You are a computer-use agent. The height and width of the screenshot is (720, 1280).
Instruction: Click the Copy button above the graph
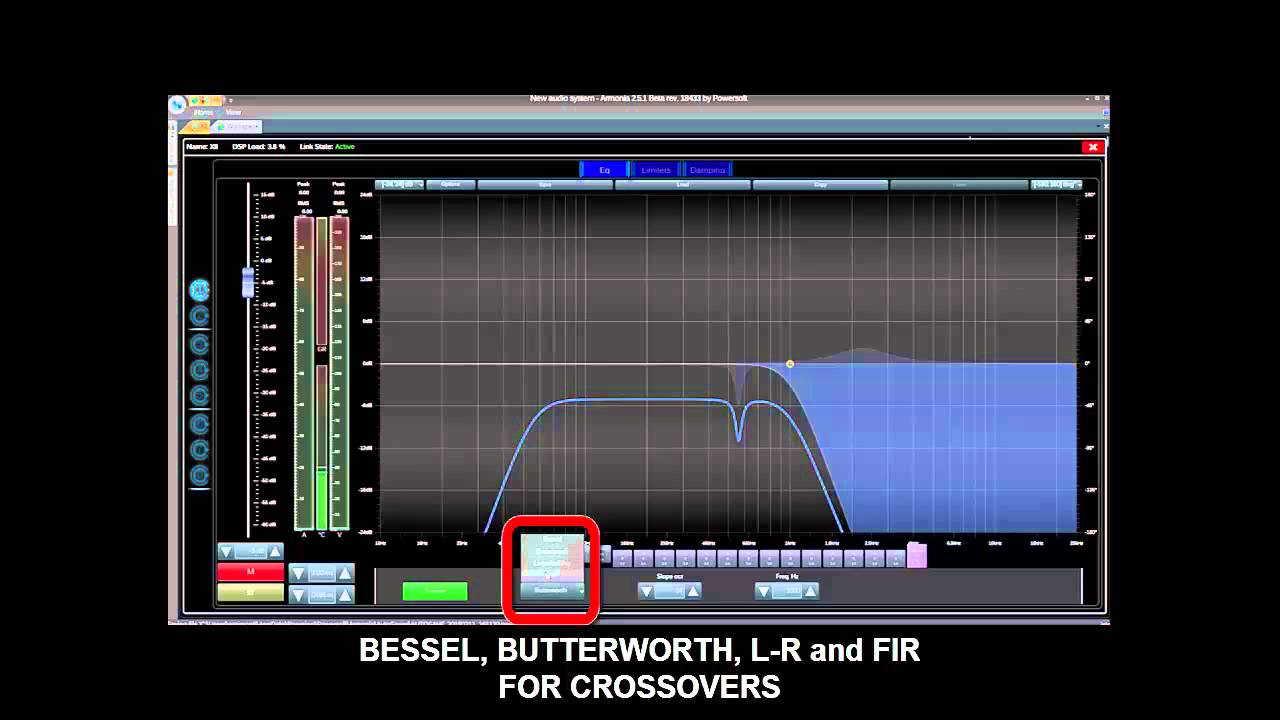coord(820,185)
